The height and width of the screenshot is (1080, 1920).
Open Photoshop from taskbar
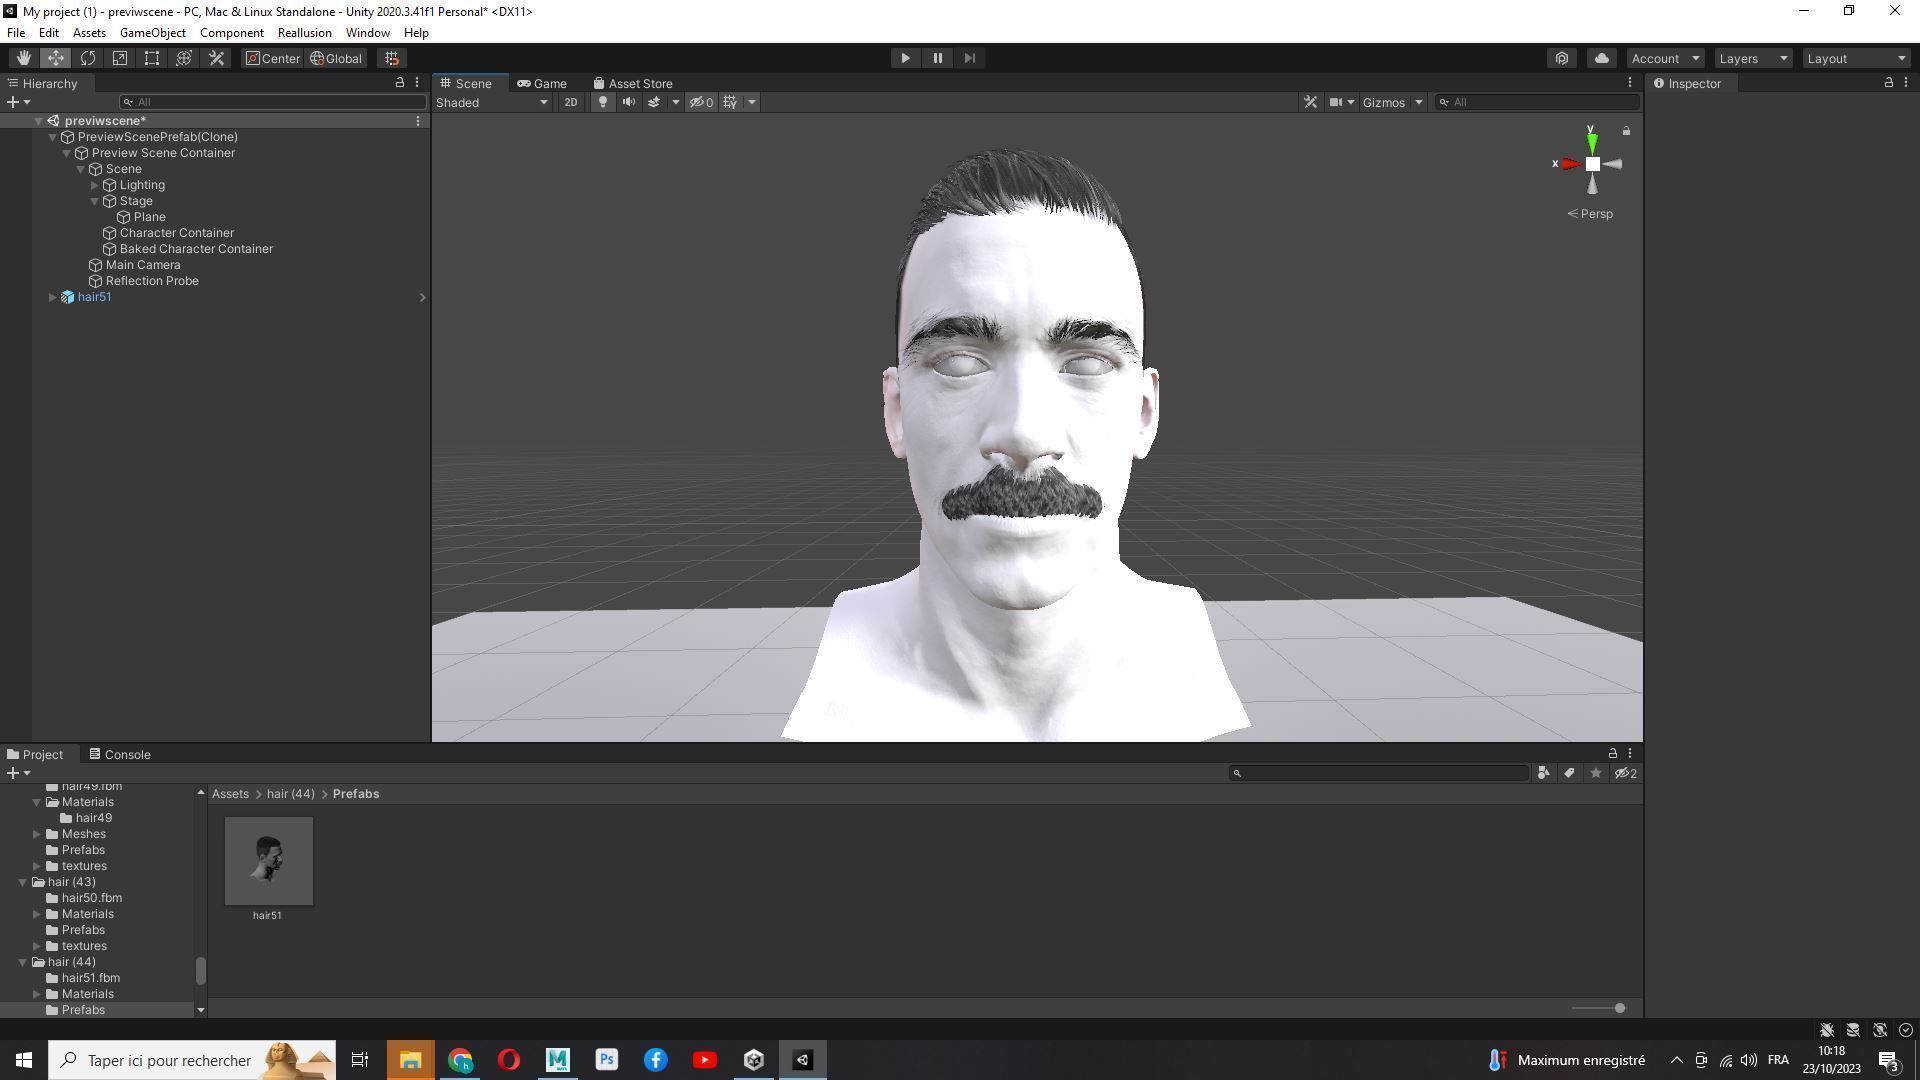606,1060
